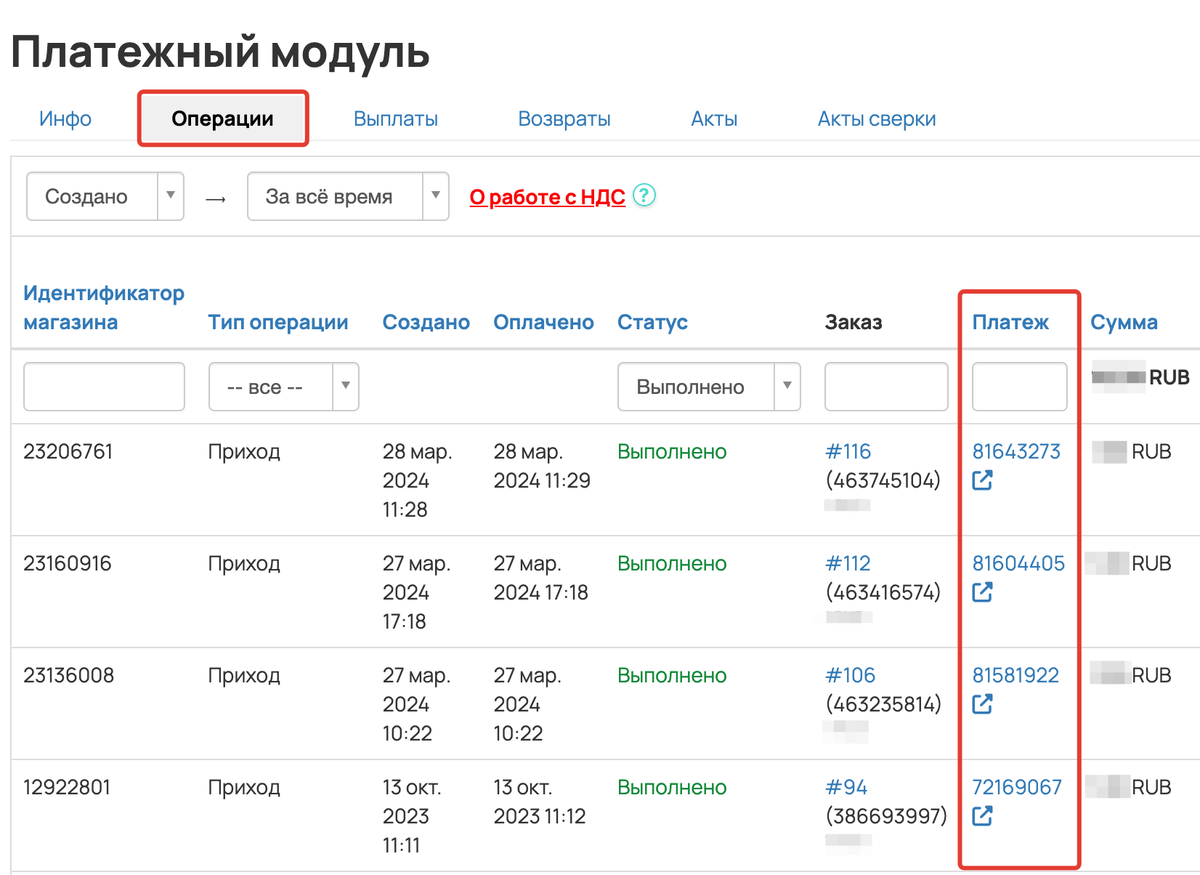Click paid date 13 окт. 2023 11:12

(540, 802)
